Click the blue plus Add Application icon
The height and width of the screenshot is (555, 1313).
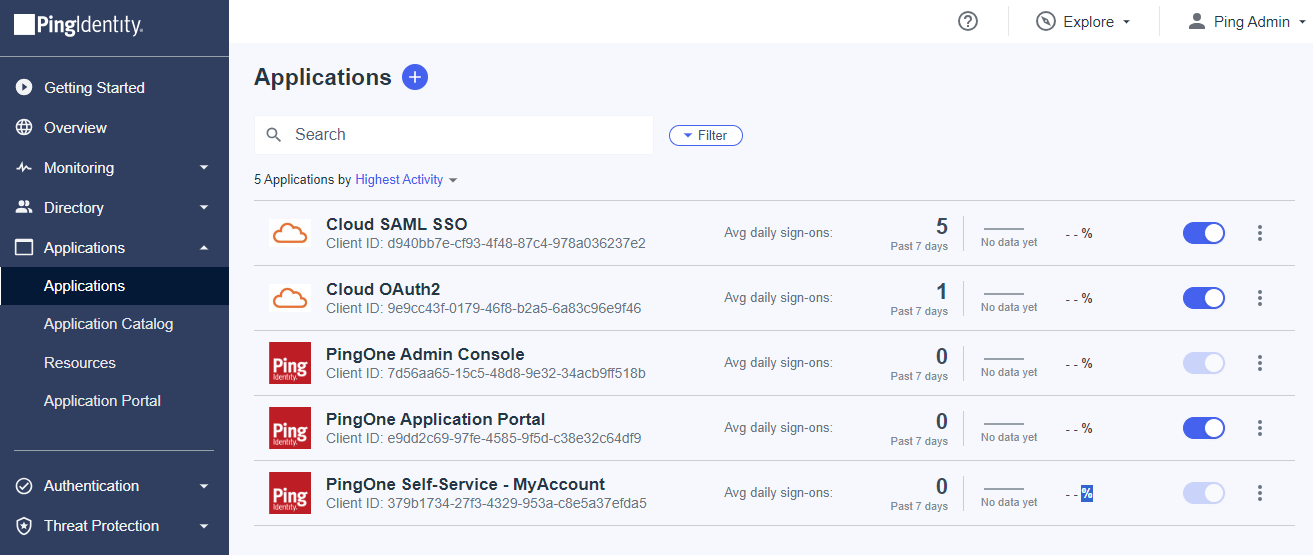tap(415, 77)
